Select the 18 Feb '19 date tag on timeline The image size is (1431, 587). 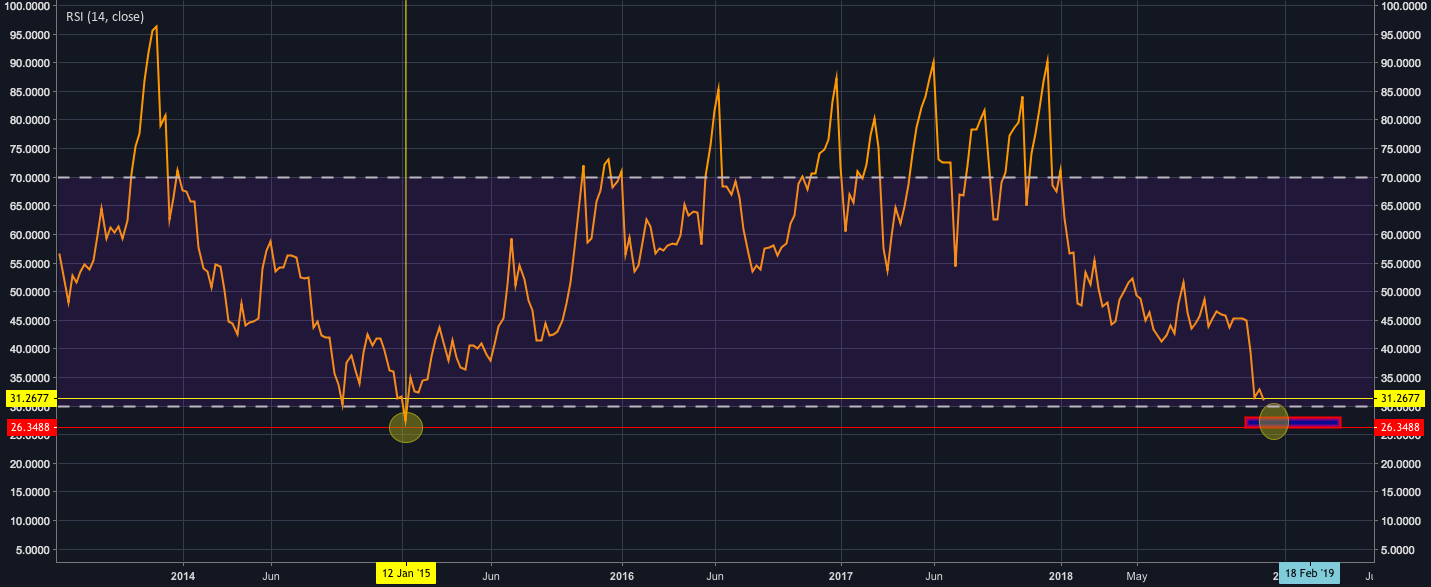point(1311,574)
